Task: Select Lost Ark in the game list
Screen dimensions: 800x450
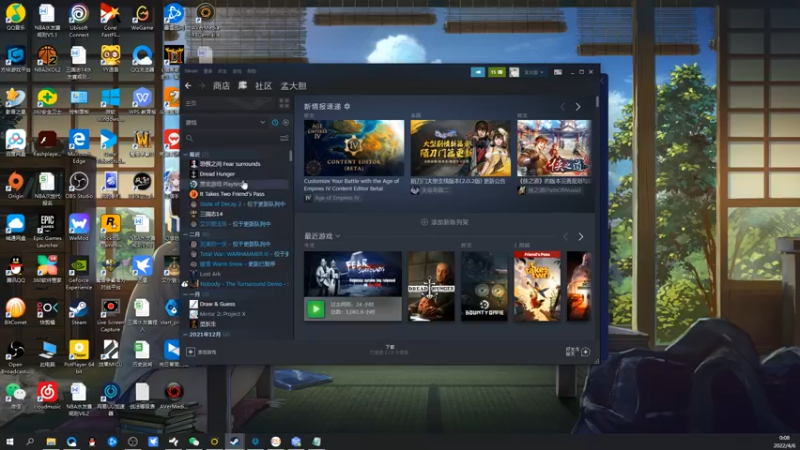Action: [x=210, y=274]
